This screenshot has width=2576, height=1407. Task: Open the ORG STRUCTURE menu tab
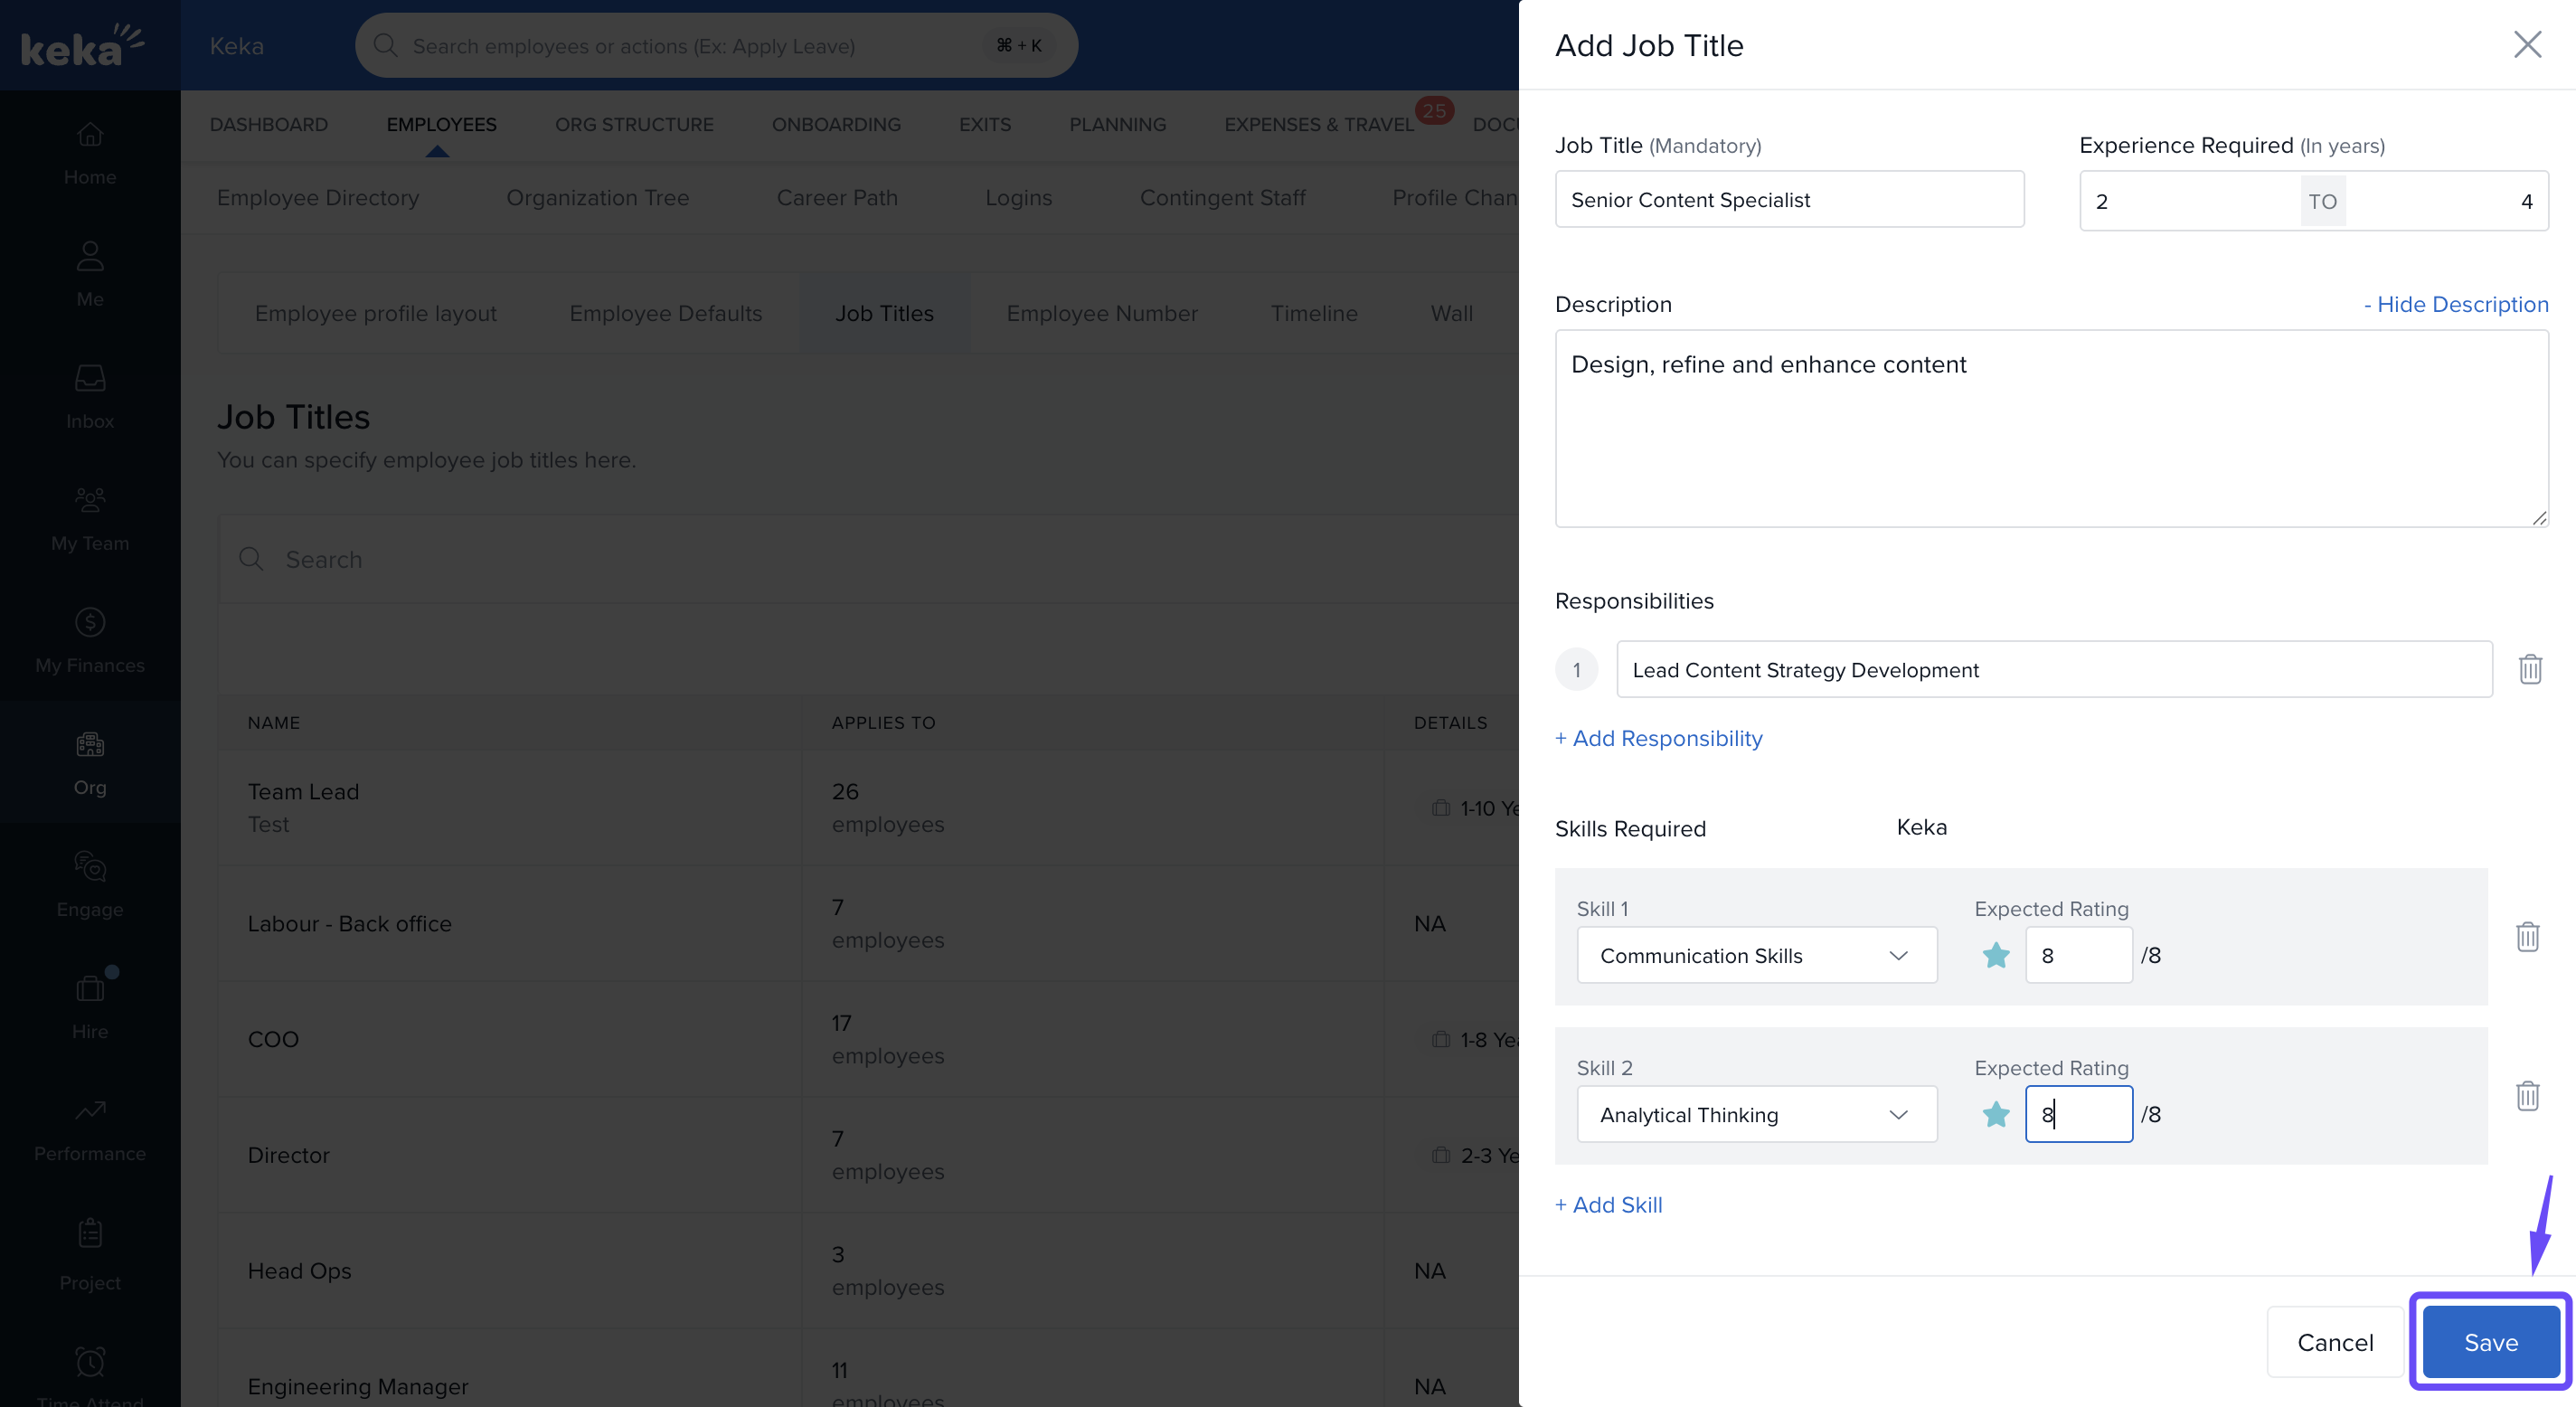point(634,124)
